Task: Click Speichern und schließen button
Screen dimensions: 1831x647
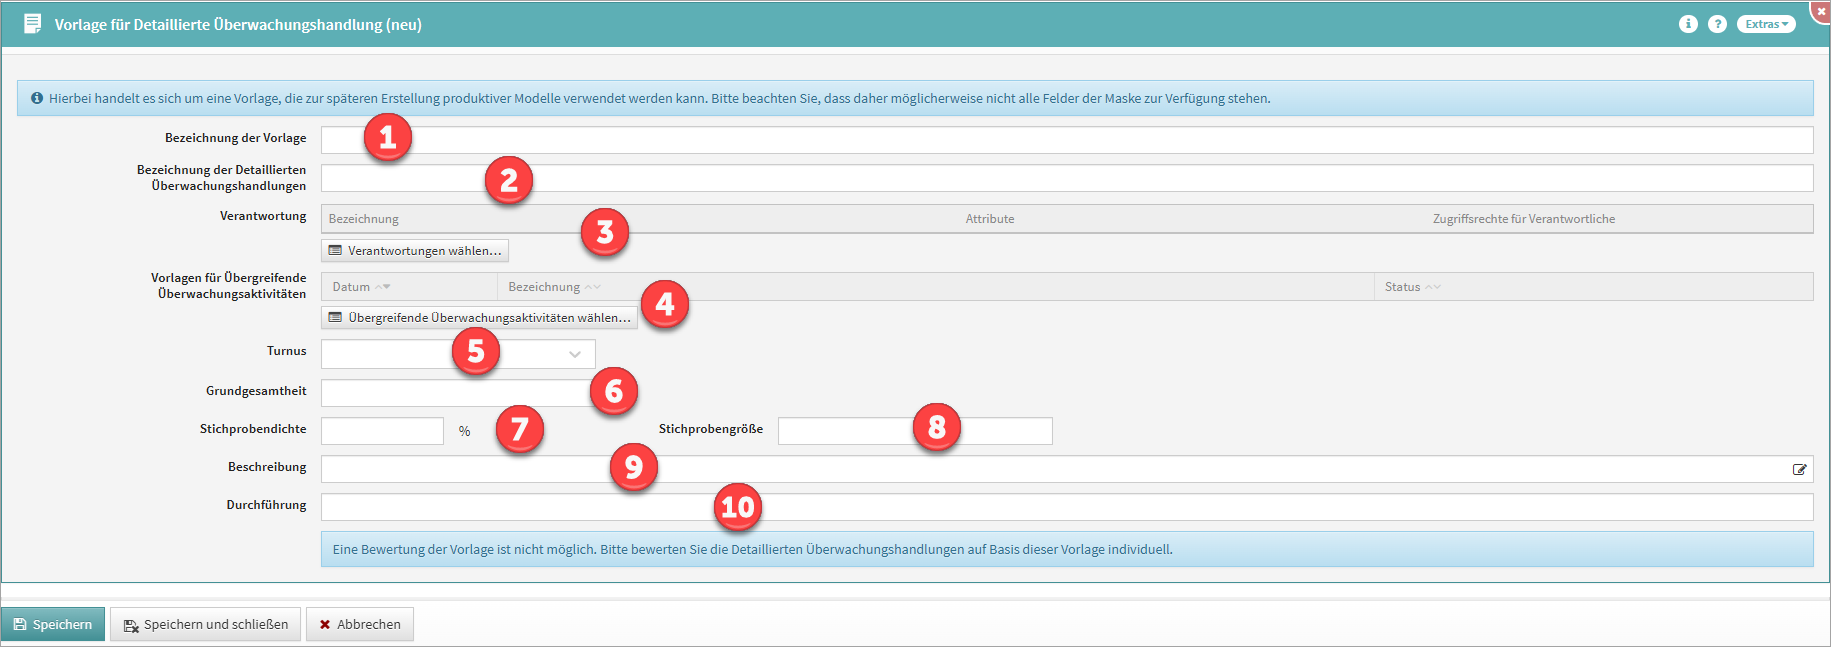Action: tap(205, 624)
